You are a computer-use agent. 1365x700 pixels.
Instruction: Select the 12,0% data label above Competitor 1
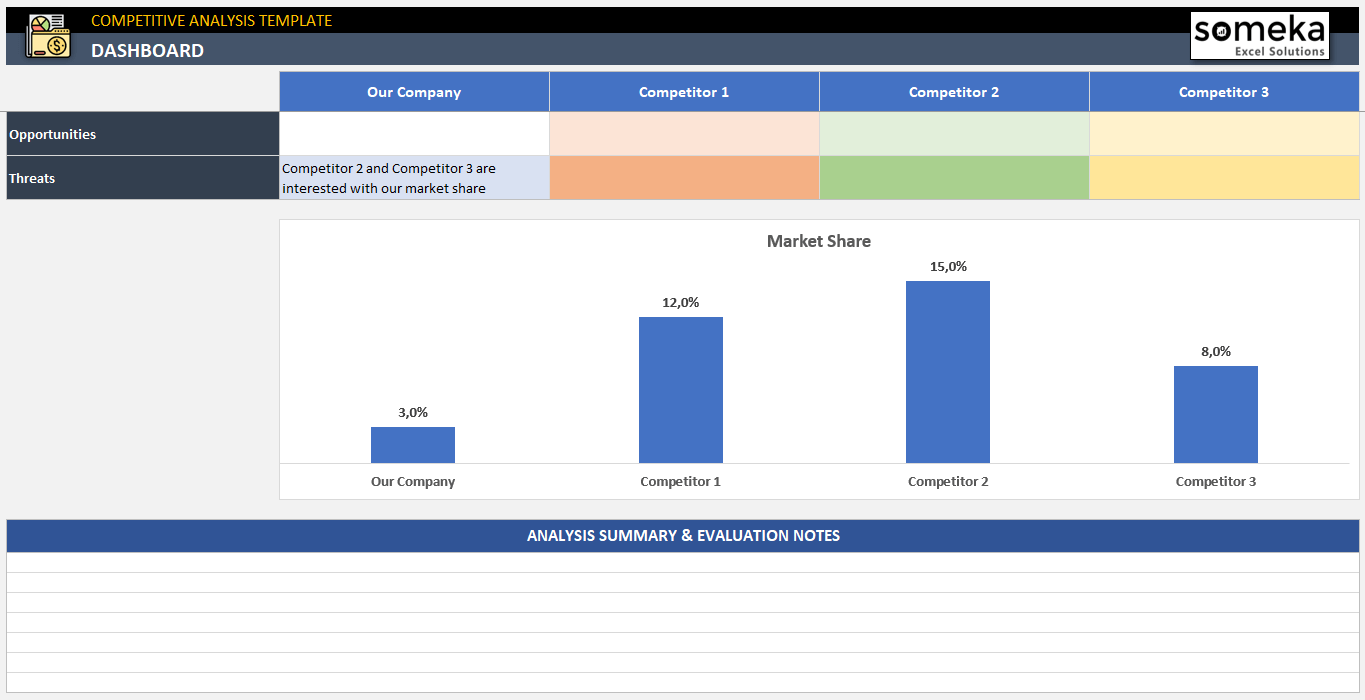(680, 302)
